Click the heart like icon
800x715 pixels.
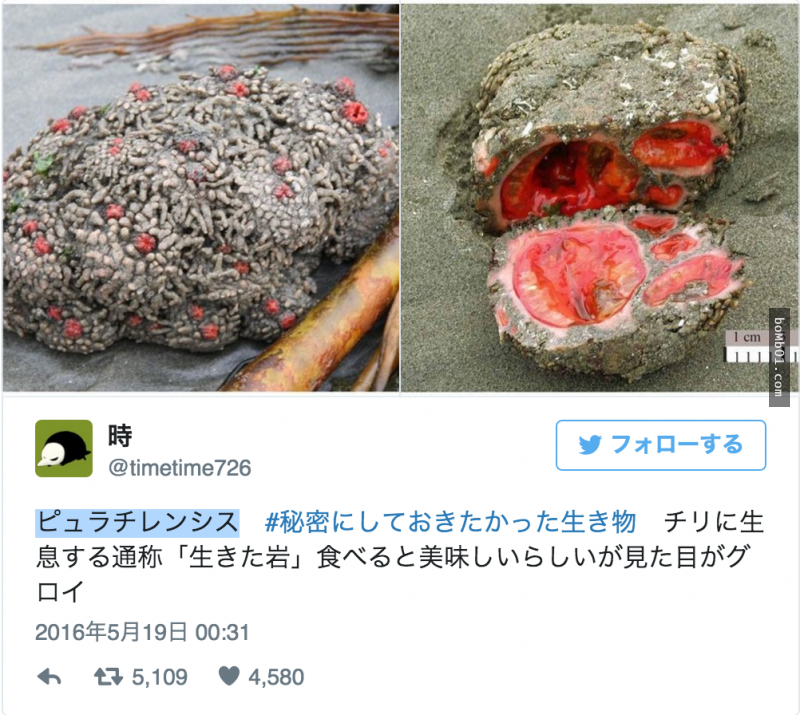229,676
